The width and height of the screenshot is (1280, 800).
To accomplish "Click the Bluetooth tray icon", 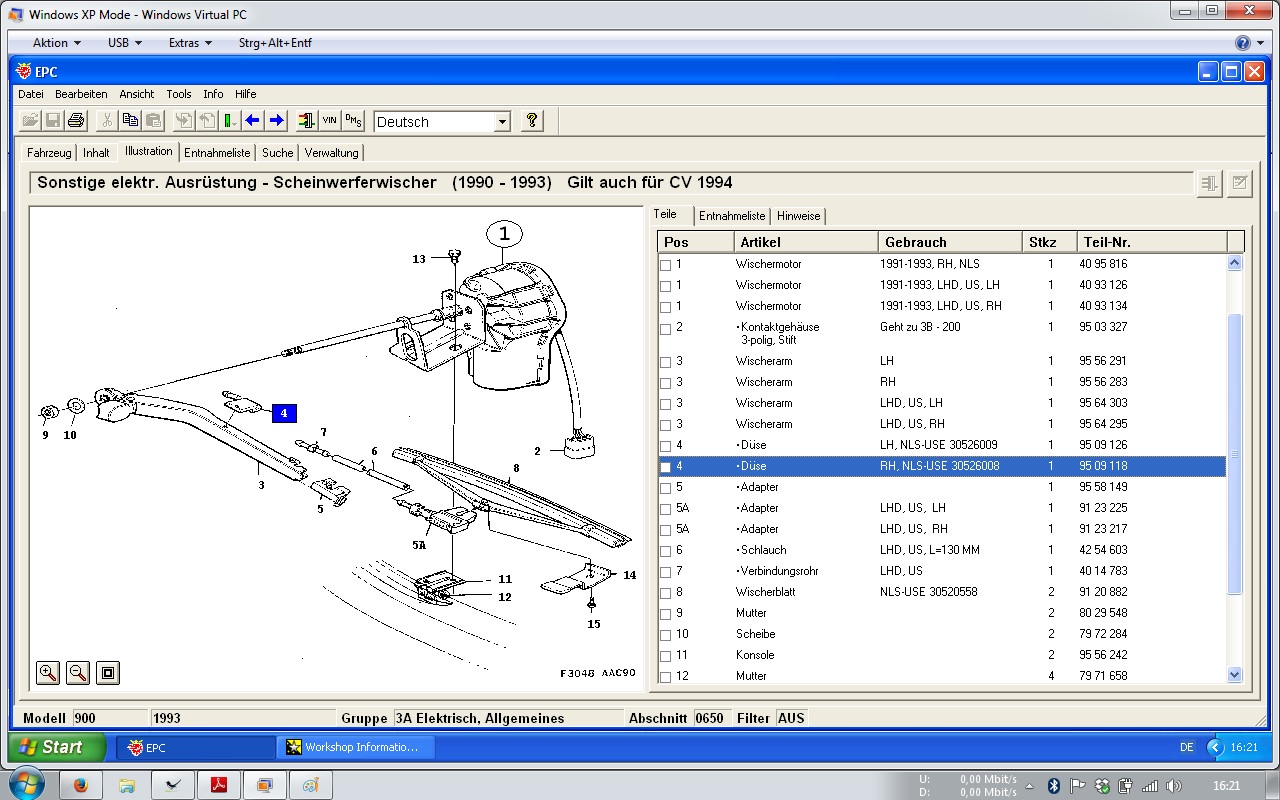I will [x=1054, y=786].
